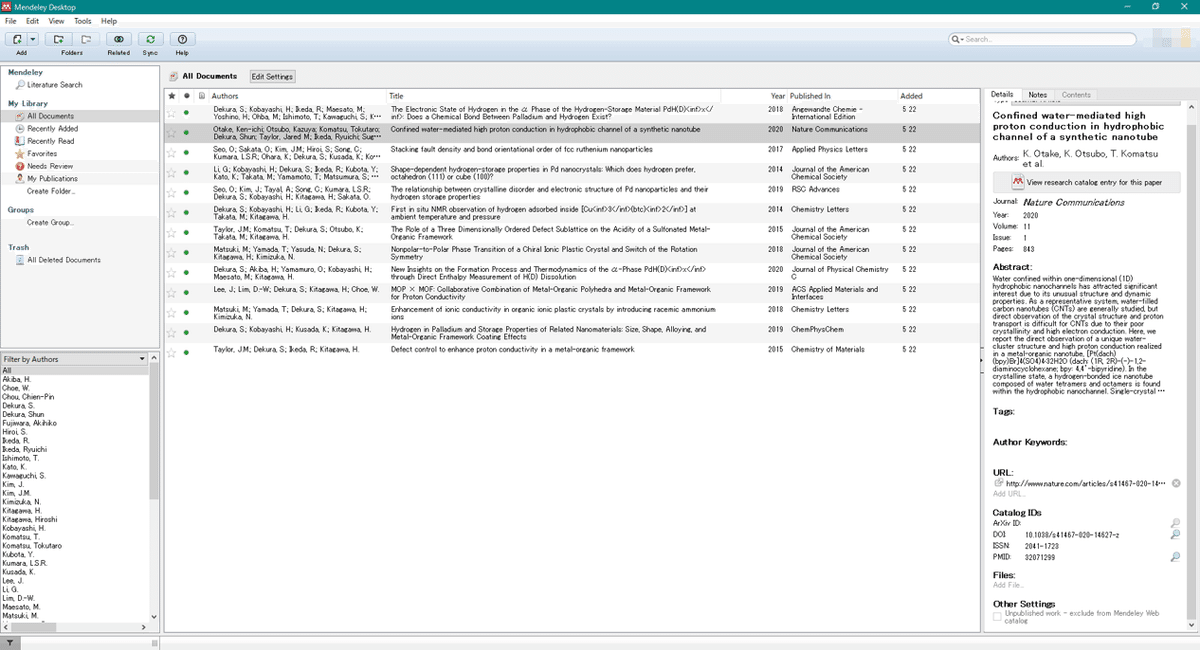Sync the library using Sync icon
This screenshot has width=1200, height=650.
150,39
